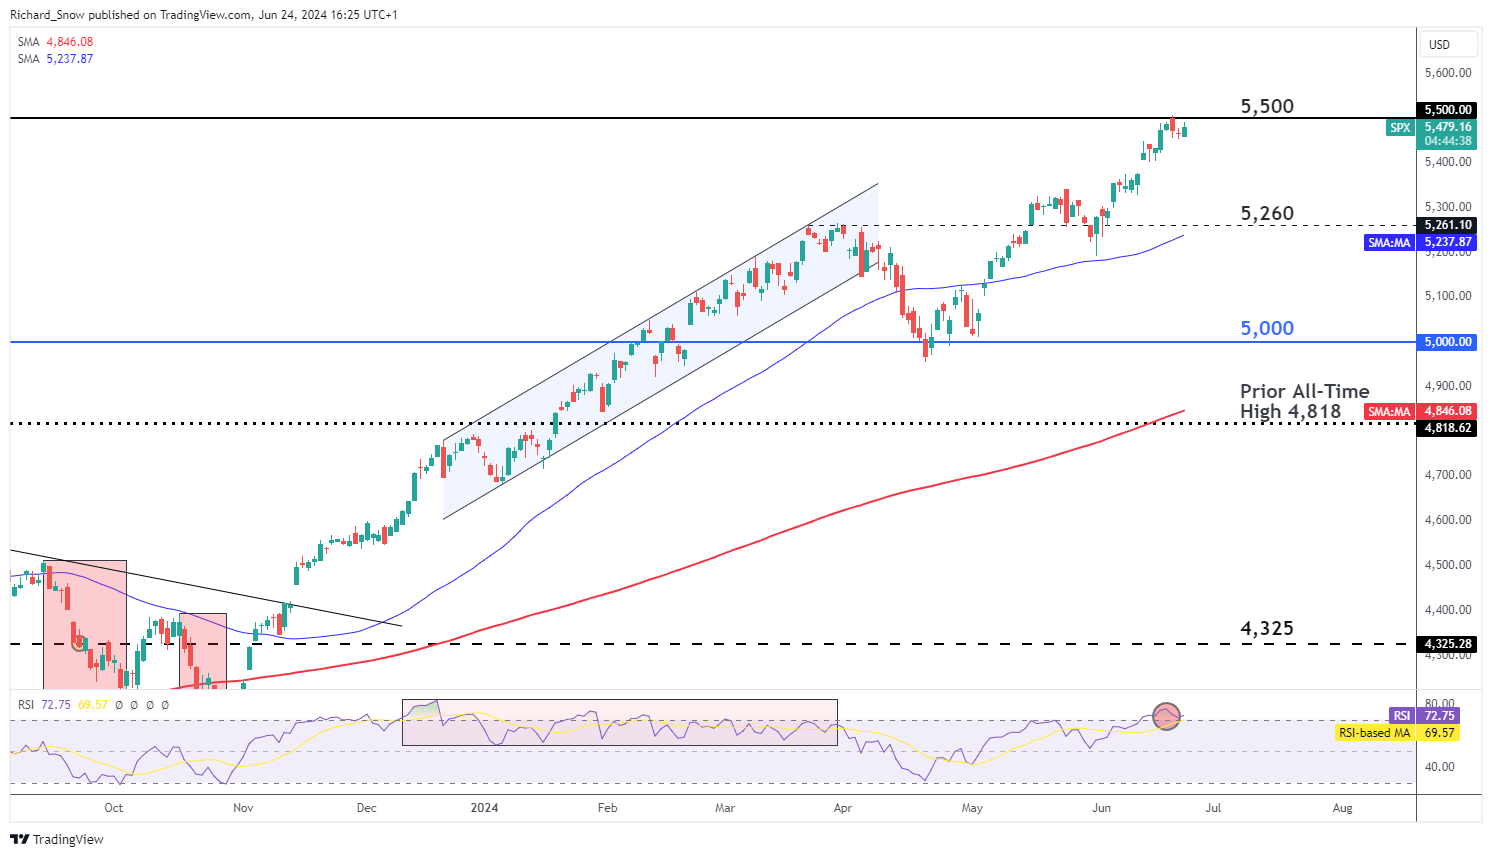Click the 2024 label on time axis
This screenshot has width=1492, height=857.
[x=484, y=808]
